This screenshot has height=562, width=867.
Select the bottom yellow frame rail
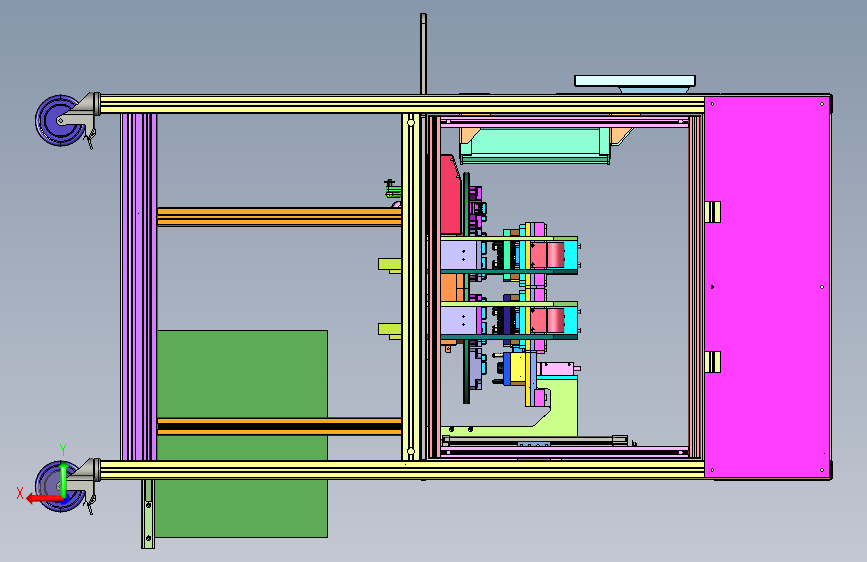(402, 470)
